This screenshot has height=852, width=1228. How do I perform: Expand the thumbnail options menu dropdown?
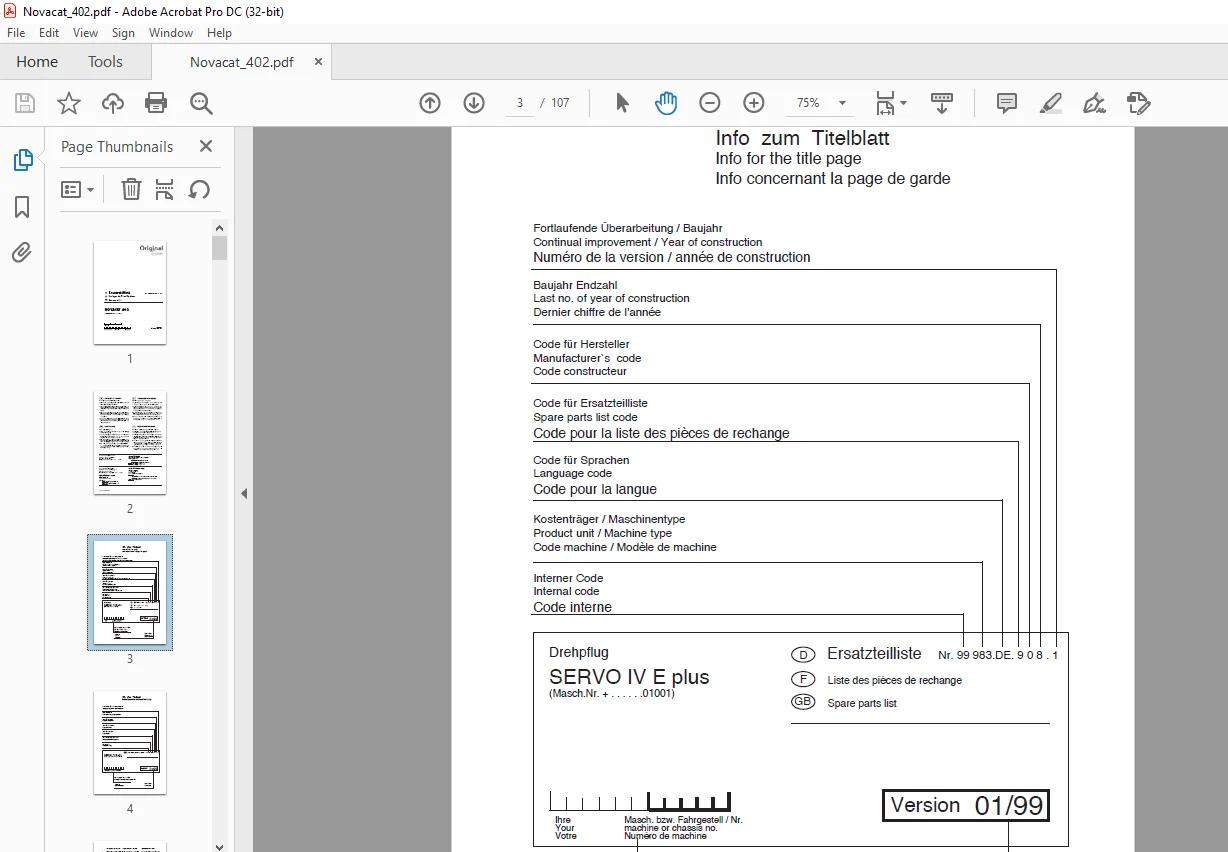[x=78, y=189]
